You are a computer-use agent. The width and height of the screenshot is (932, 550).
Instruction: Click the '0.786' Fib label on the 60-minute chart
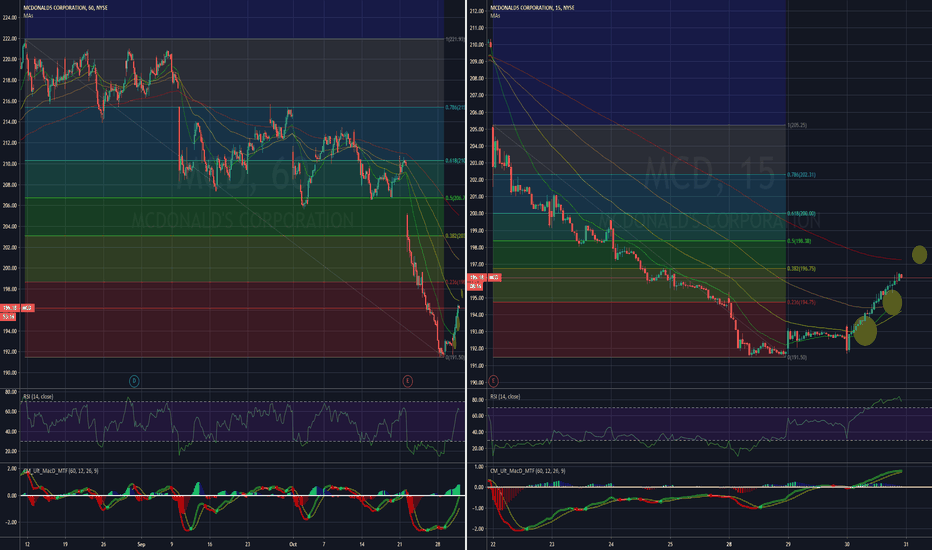pyautogui.click(x=455, y=108)
